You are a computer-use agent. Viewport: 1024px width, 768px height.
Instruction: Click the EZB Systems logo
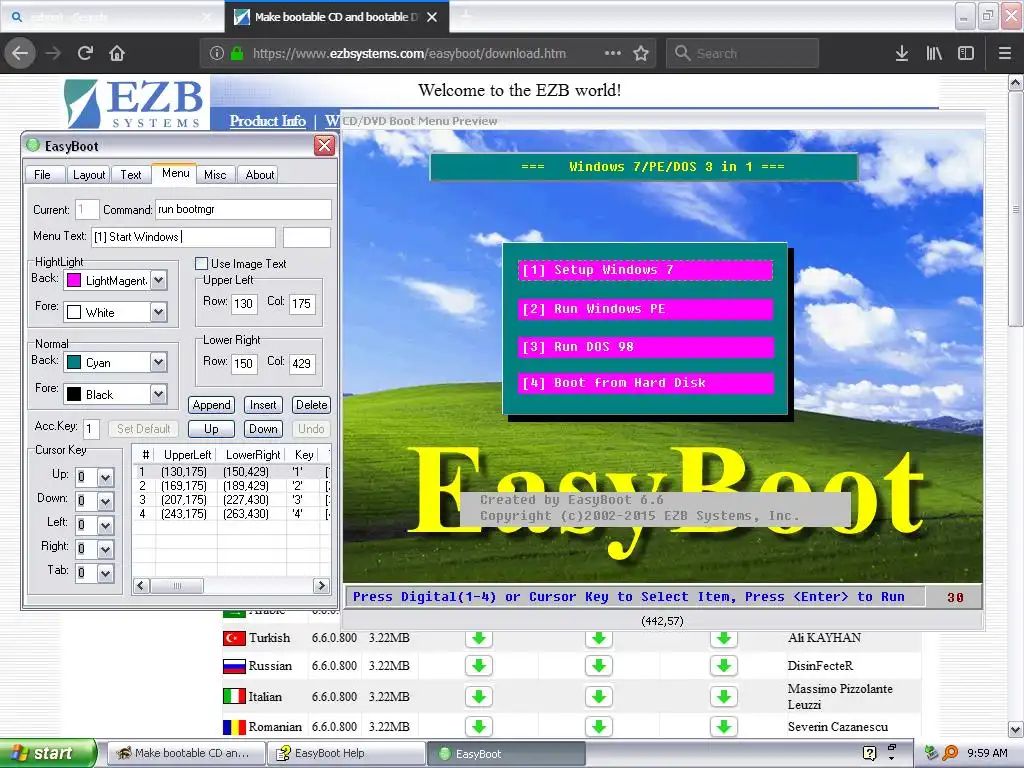click(x=135, y=103)
